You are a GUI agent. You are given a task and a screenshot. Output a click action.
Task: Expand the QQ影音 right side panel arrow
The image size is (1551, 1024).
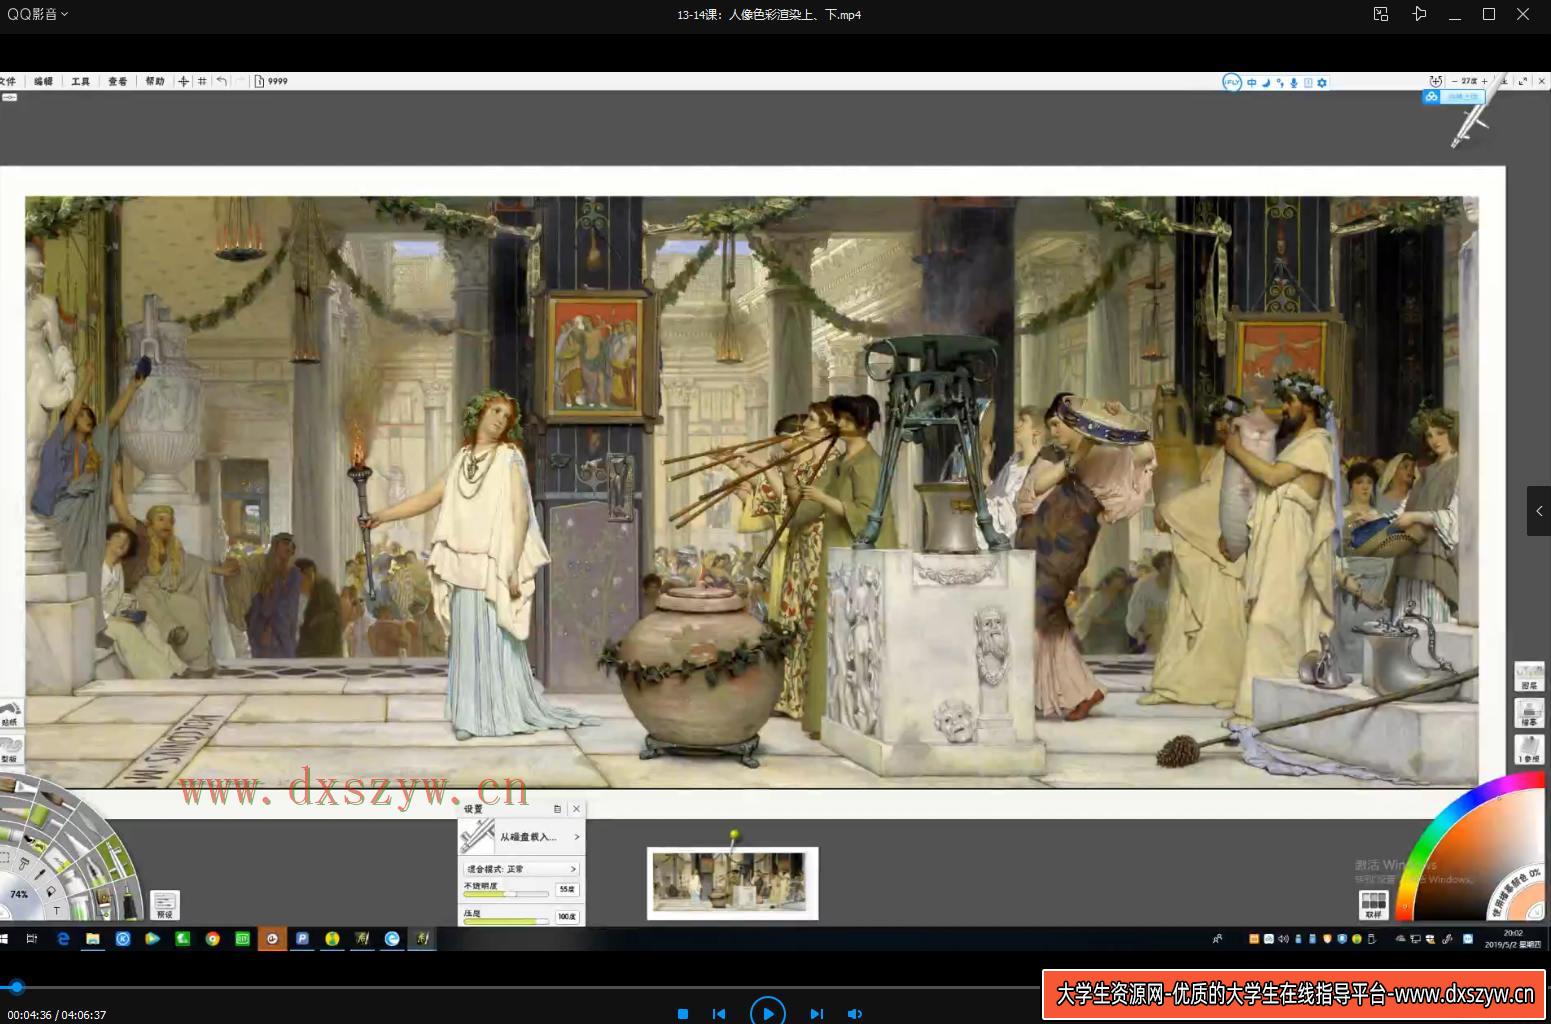tap(1539, 511)
